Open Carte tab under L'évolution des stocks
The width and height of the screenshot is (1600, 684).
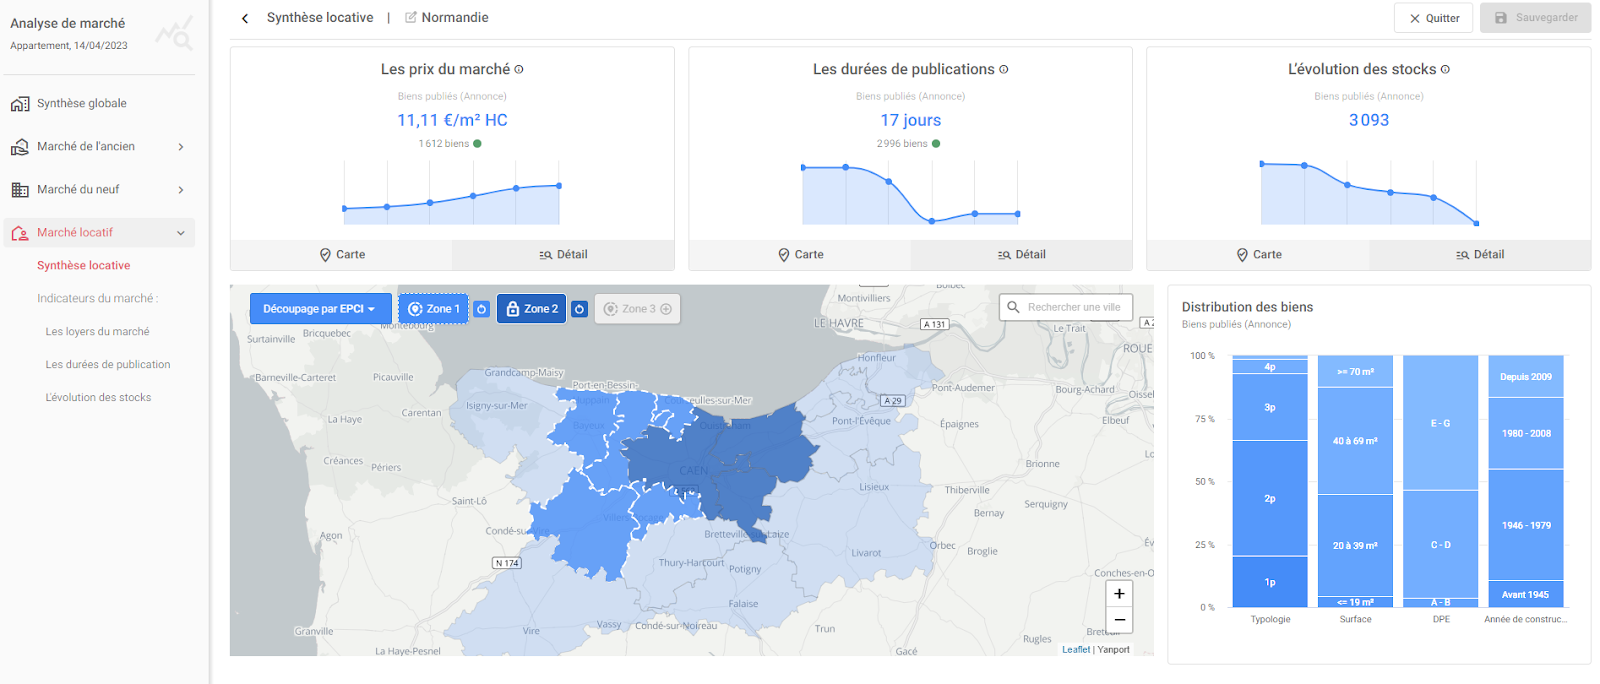click(1258, 255)
